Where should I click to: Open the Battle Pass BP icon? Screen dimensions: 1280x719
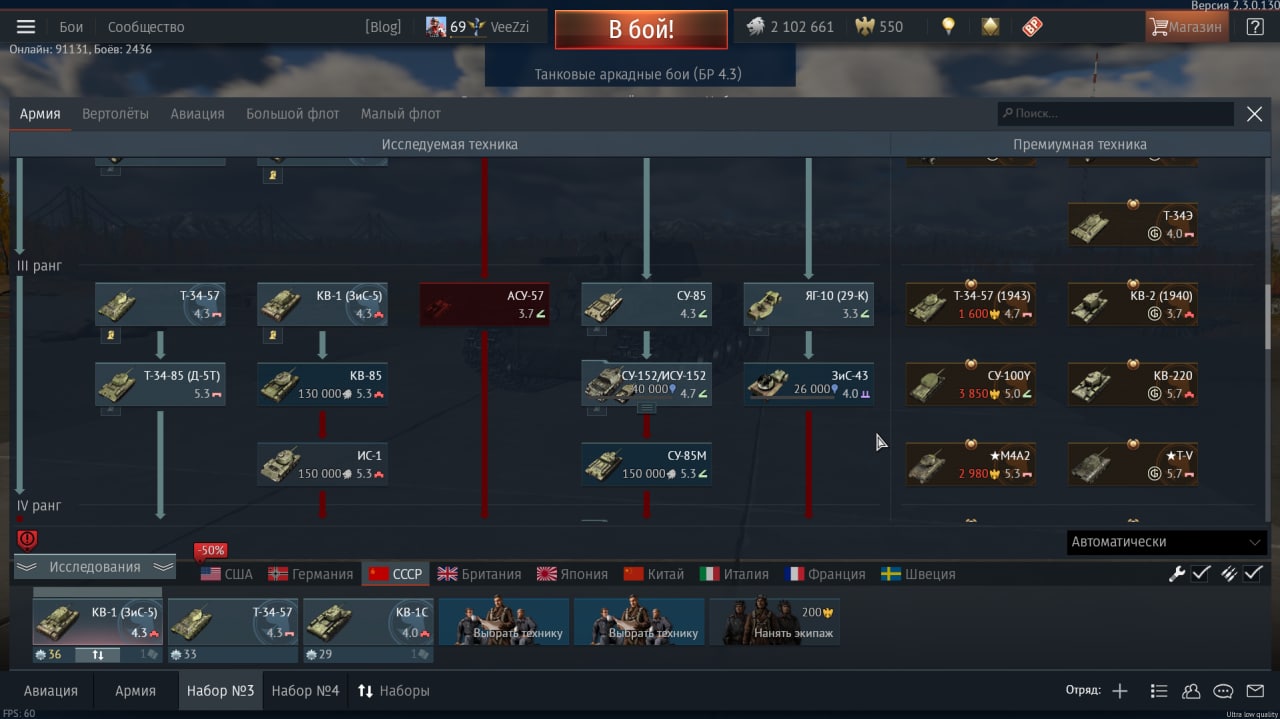tap(1032, 27)
